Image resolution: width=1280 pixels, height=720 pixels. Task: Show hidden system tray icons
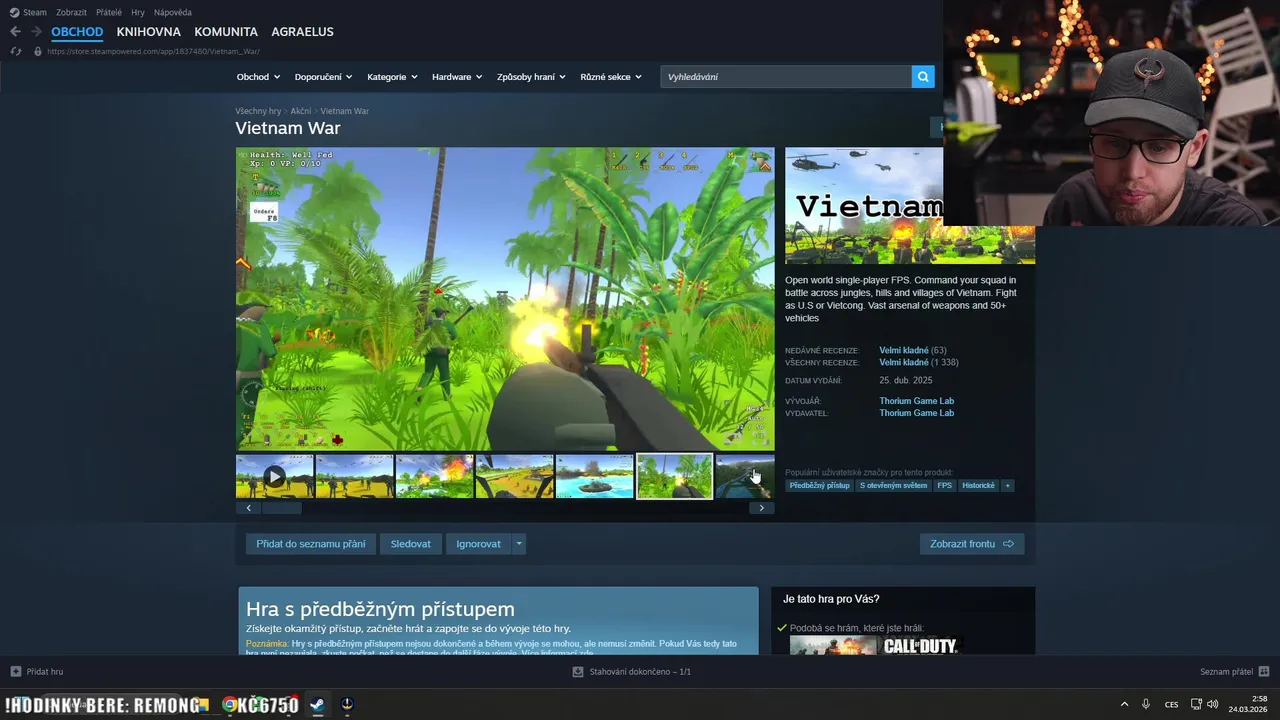(x=1124, y=704)
